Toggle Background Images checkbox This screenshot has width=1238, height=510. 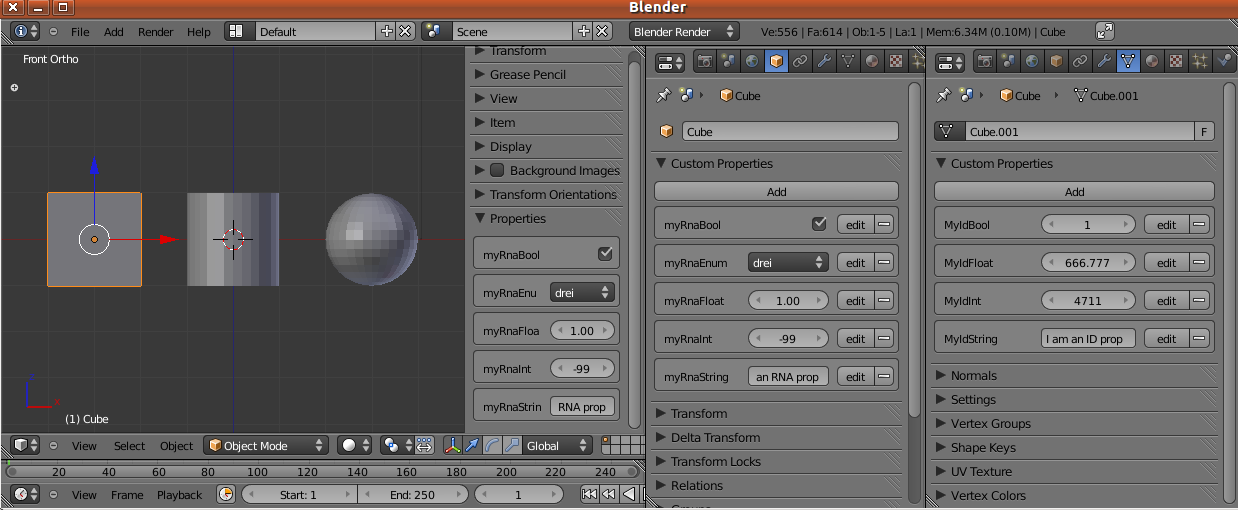(x=497, y=170)
